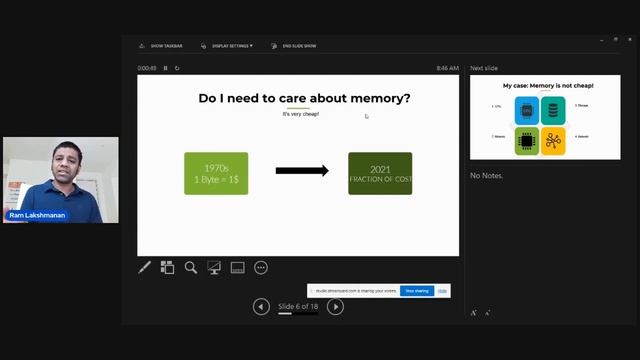Select the pen and laser pointer tools
The height and width of the screenshot is (360, 640).
pos(144,267)
